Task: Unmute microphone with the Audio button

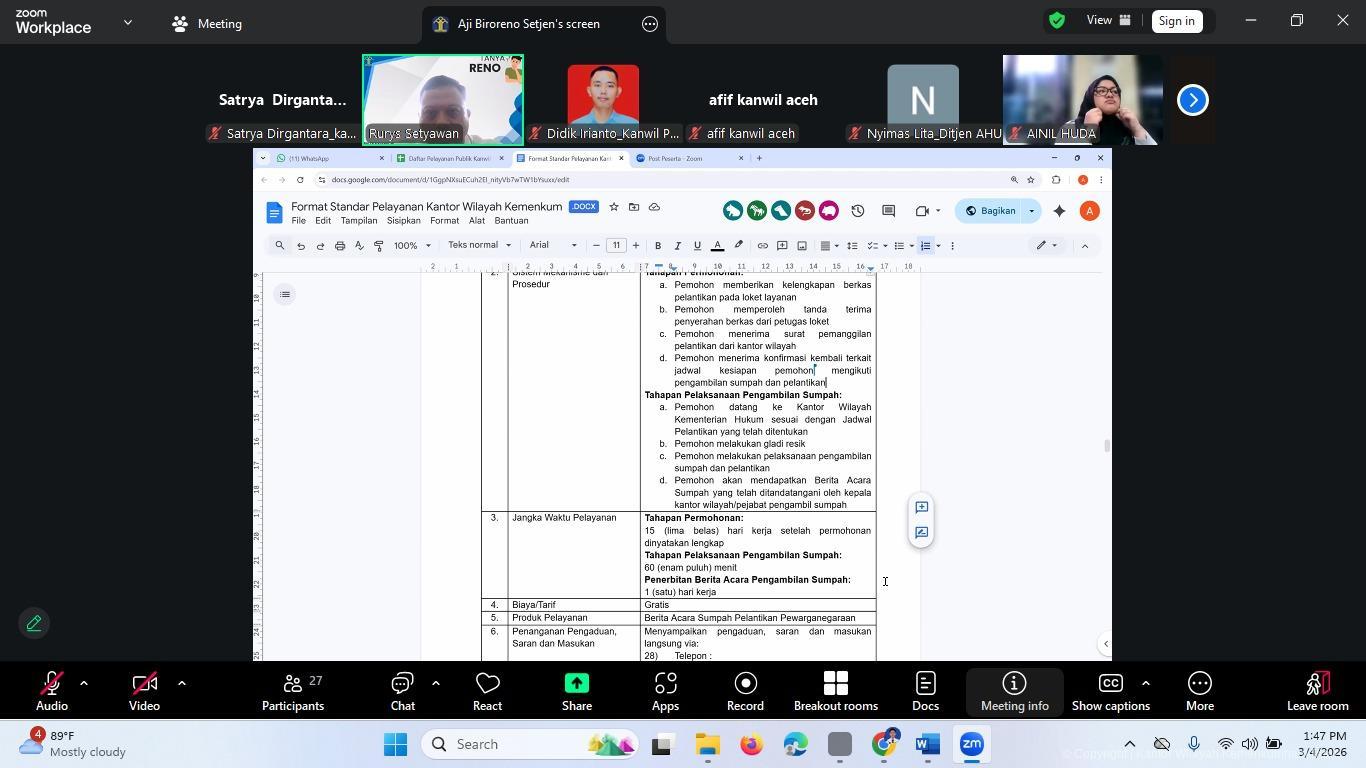Action: (52, 691)
